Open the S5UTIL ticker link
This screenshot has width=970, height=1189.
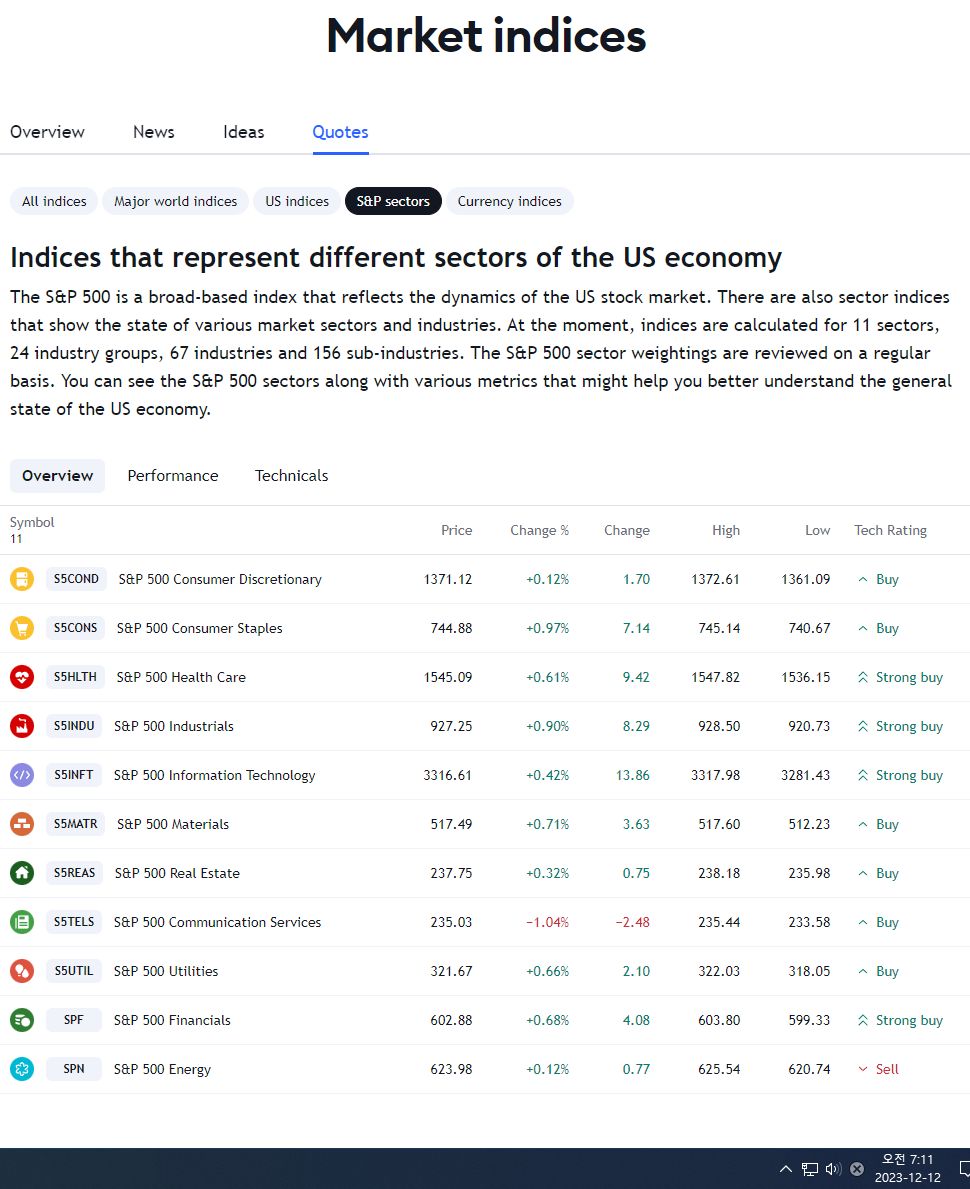tap(74, 971)
